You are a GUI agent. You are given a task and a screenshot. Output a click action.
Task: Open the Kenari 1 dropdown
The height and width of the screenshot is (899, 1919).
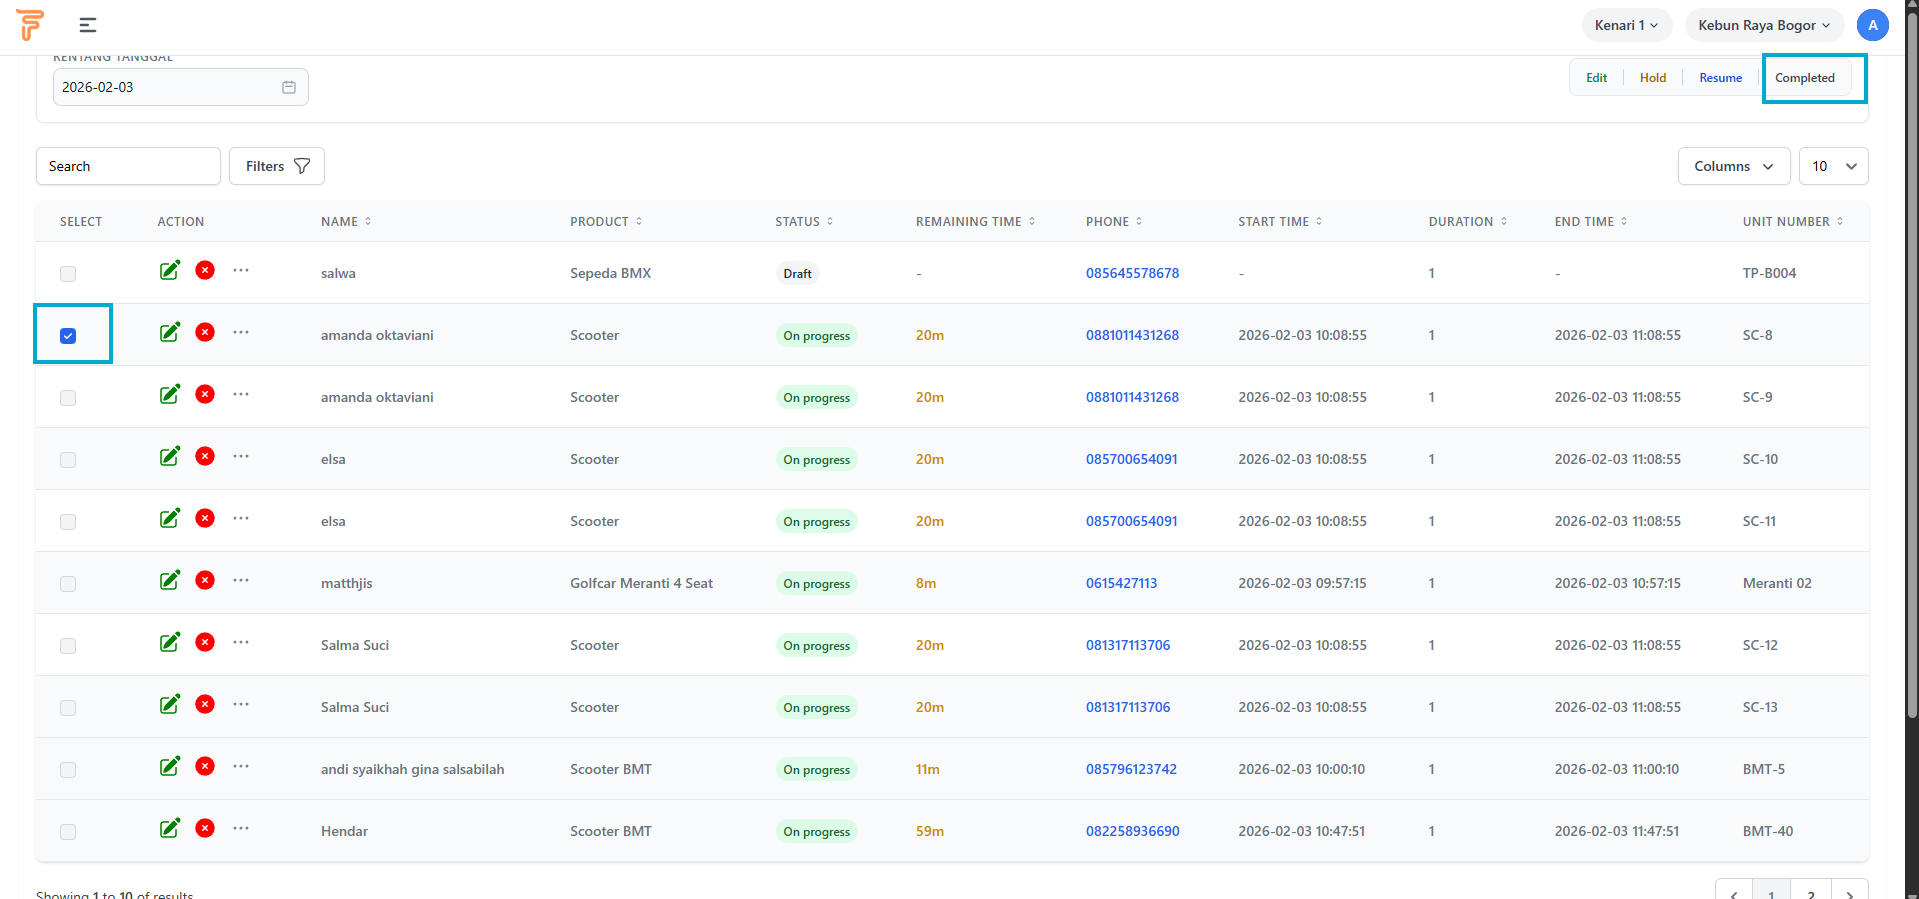pos(1626,25)
